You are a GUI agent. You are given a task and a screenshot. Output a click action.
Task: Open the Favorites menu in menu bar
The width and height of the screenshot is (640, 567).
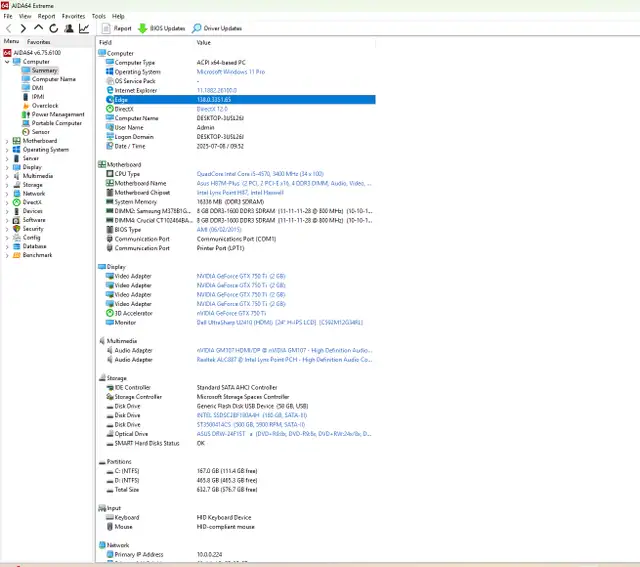(73, 16)
